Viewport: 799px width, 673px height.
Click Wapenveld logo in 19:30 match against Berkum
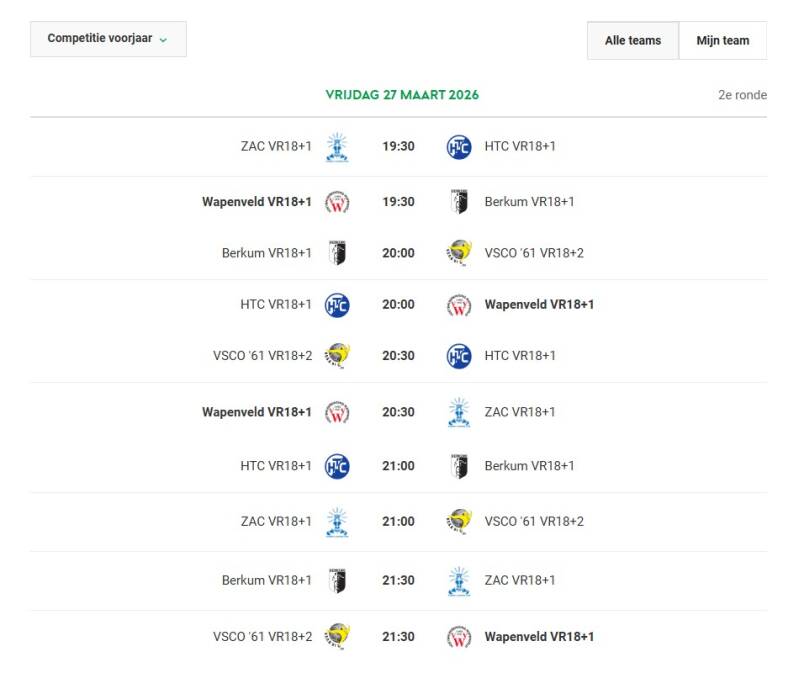click(337, 202)
